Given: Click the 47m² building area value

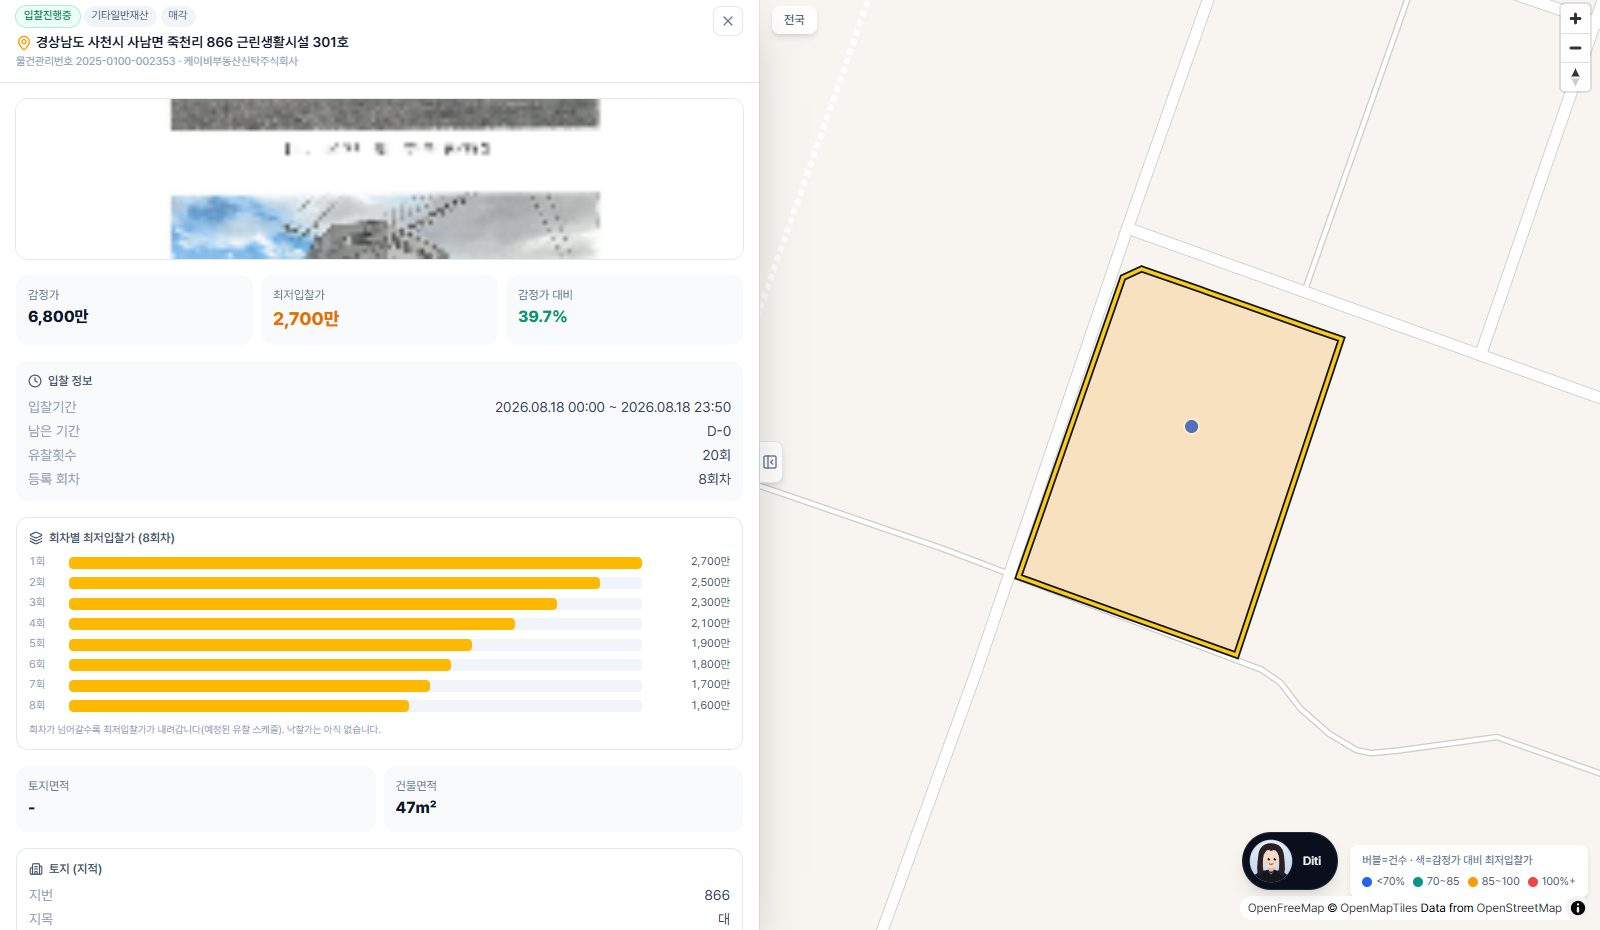Looking at the screenshot, I should coord(416,808).
